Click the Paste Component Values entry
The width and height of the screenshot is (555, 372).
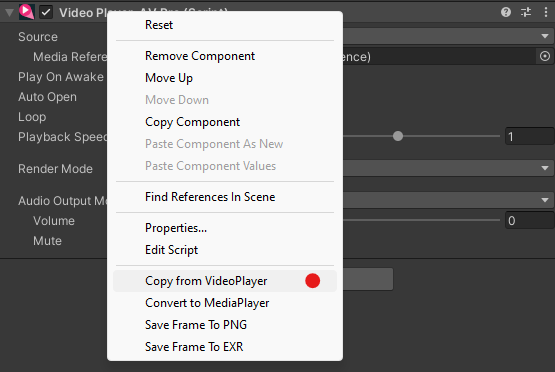point(225,166)
